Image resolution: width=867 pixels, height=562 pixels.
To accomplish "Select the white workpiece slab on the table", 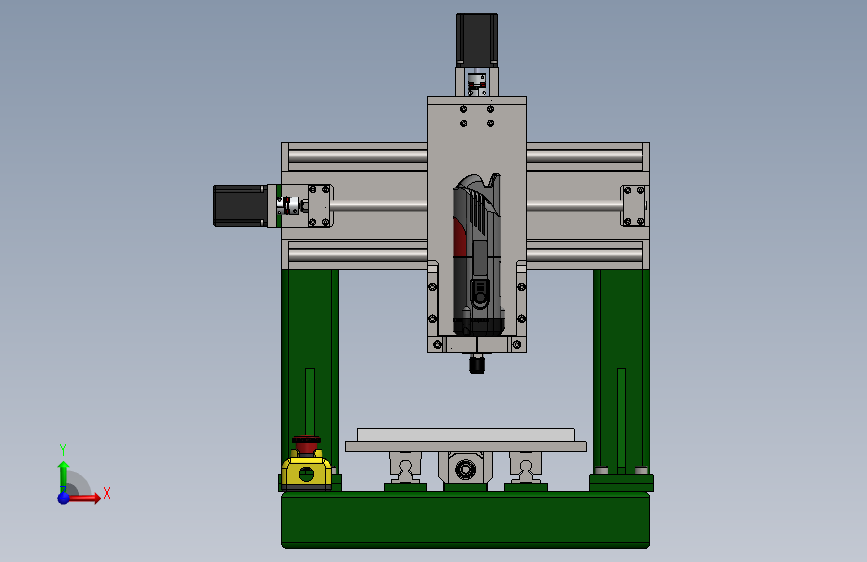I will 466,435.
